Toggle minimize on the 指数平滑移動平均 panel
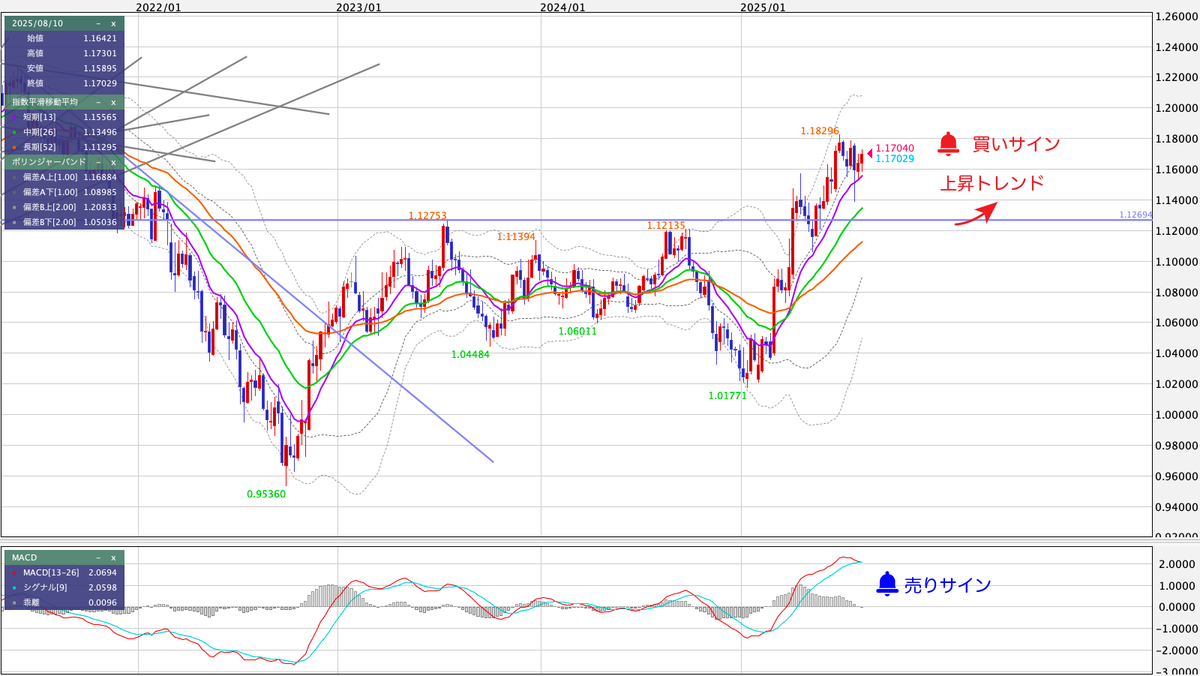The width and height of the screenshot is (1200, 676). (x=98, y=103)
